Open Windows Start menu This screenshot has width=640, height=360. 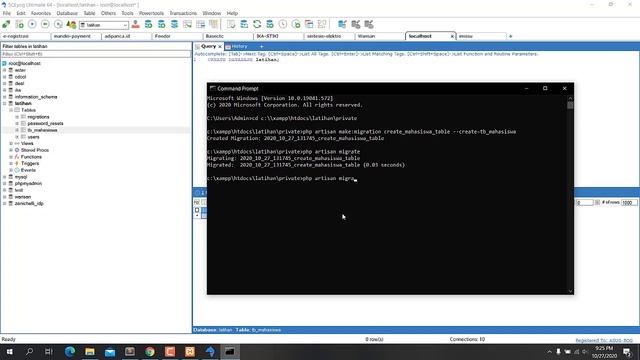pos(9,351)
